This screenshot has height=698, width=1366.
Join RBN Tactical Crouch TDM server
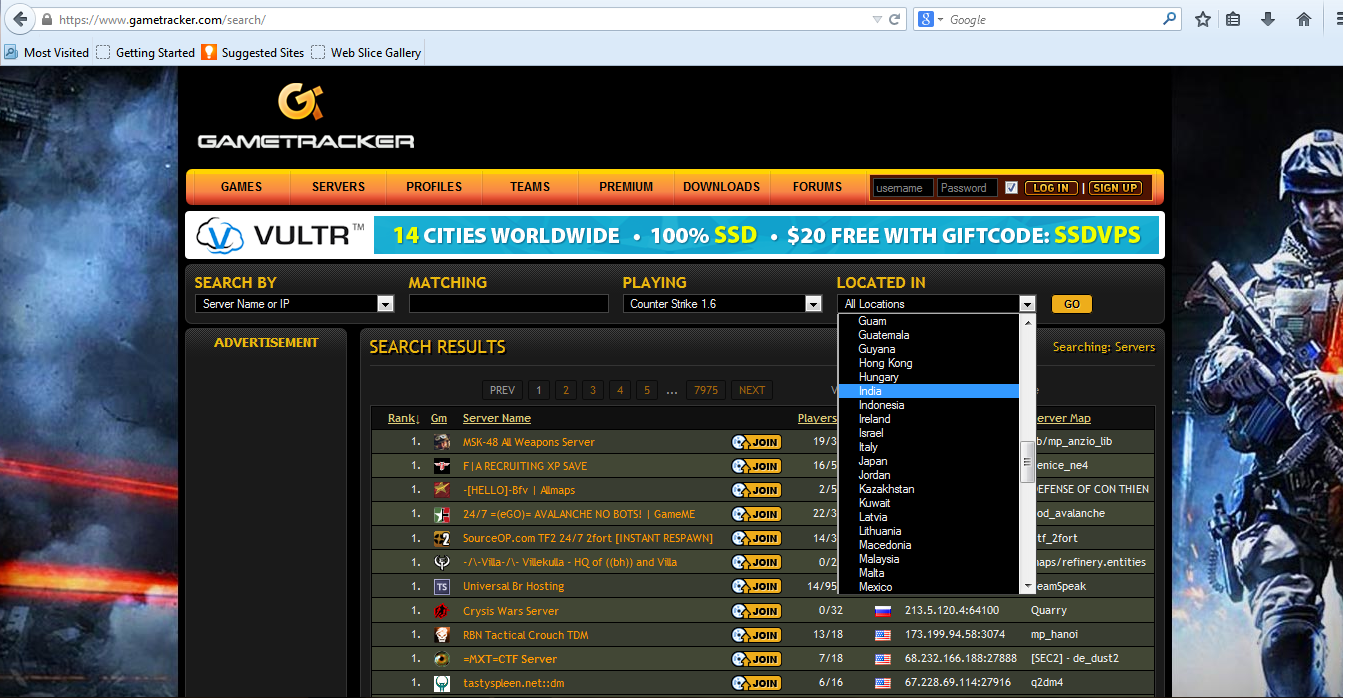pyautogui.click(x=756, y=635)
